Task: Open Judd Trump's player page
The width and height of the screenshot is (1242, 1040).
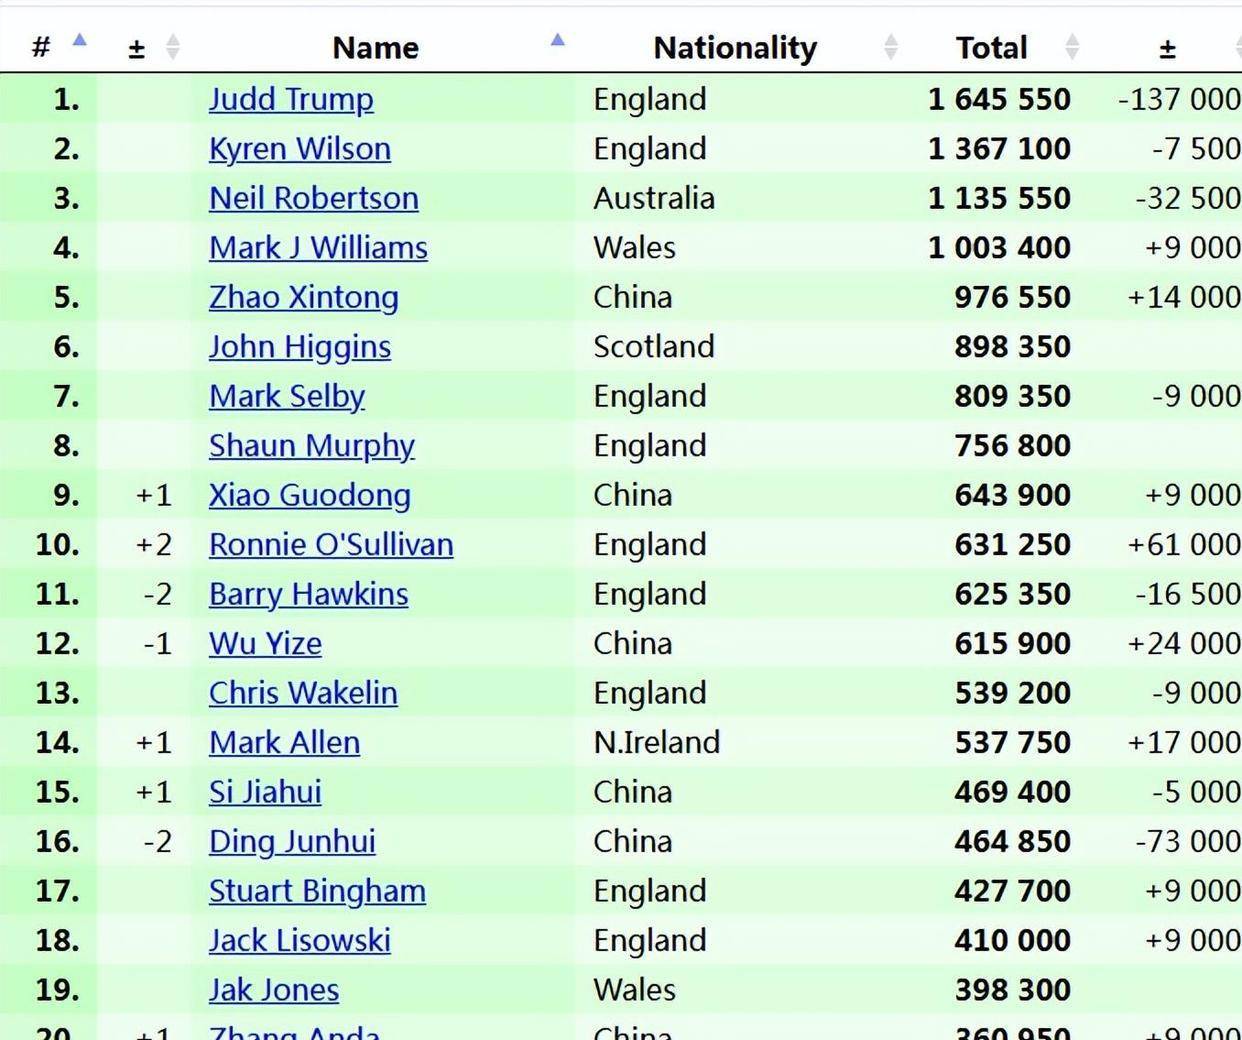Action: point(291,99)
